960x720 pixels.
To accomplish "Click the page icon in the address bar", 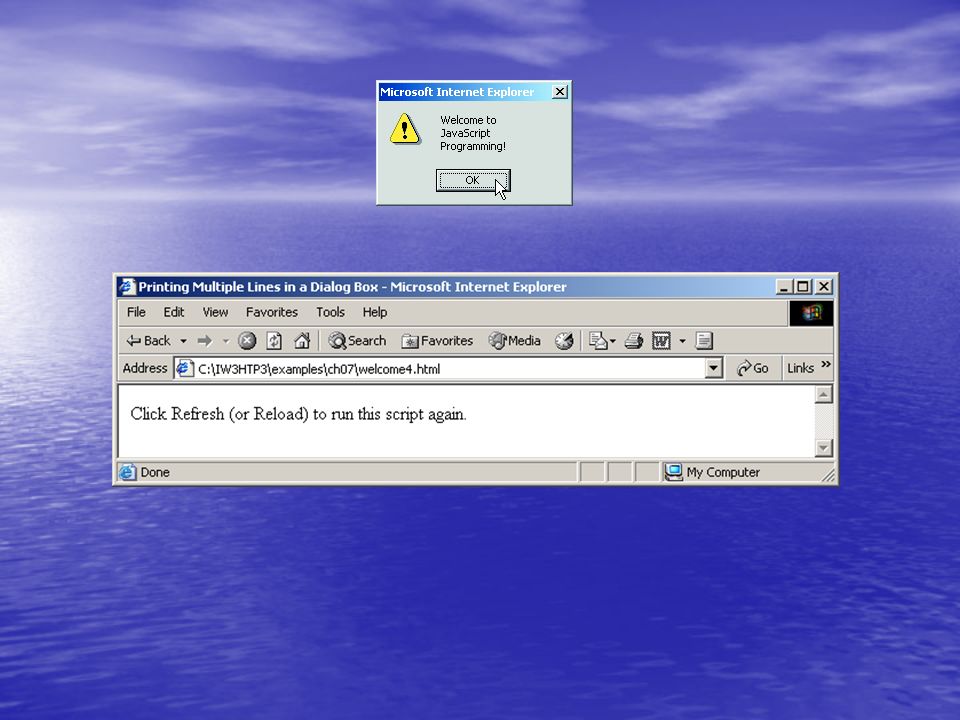I will [x=184, y=369].
